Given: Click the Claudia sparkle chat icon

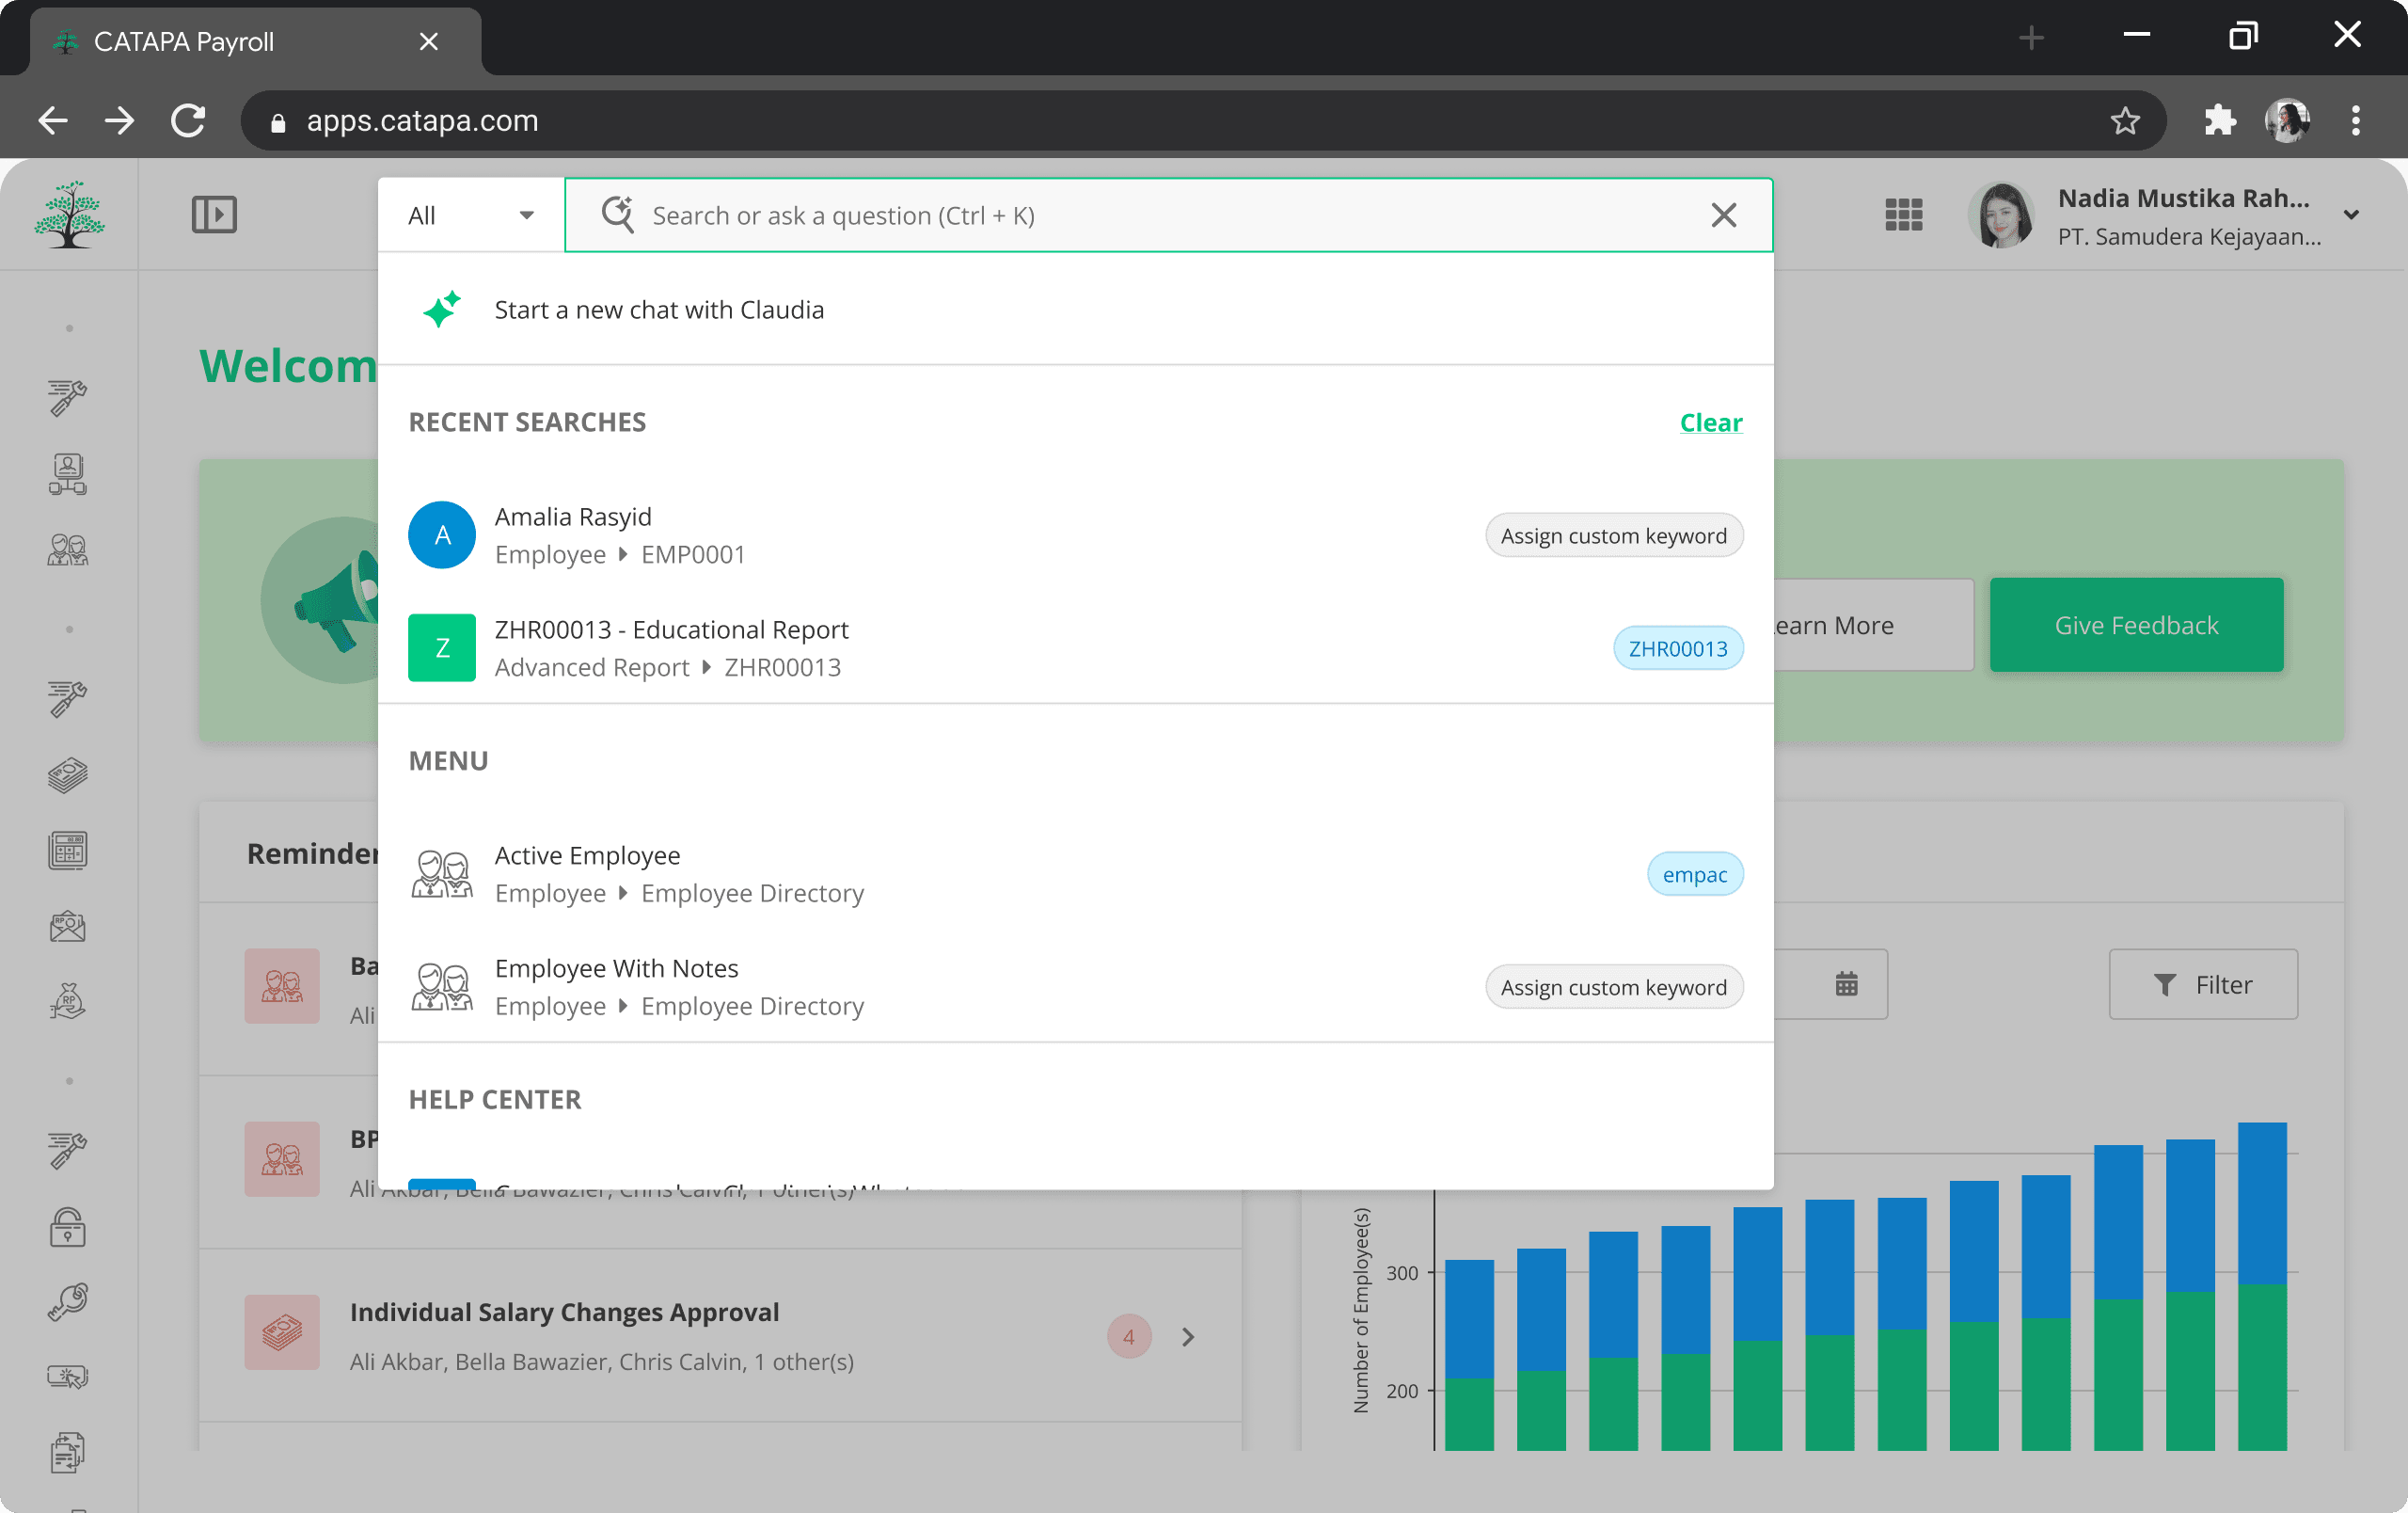Looking at the screenshot, I should (441, 310).
